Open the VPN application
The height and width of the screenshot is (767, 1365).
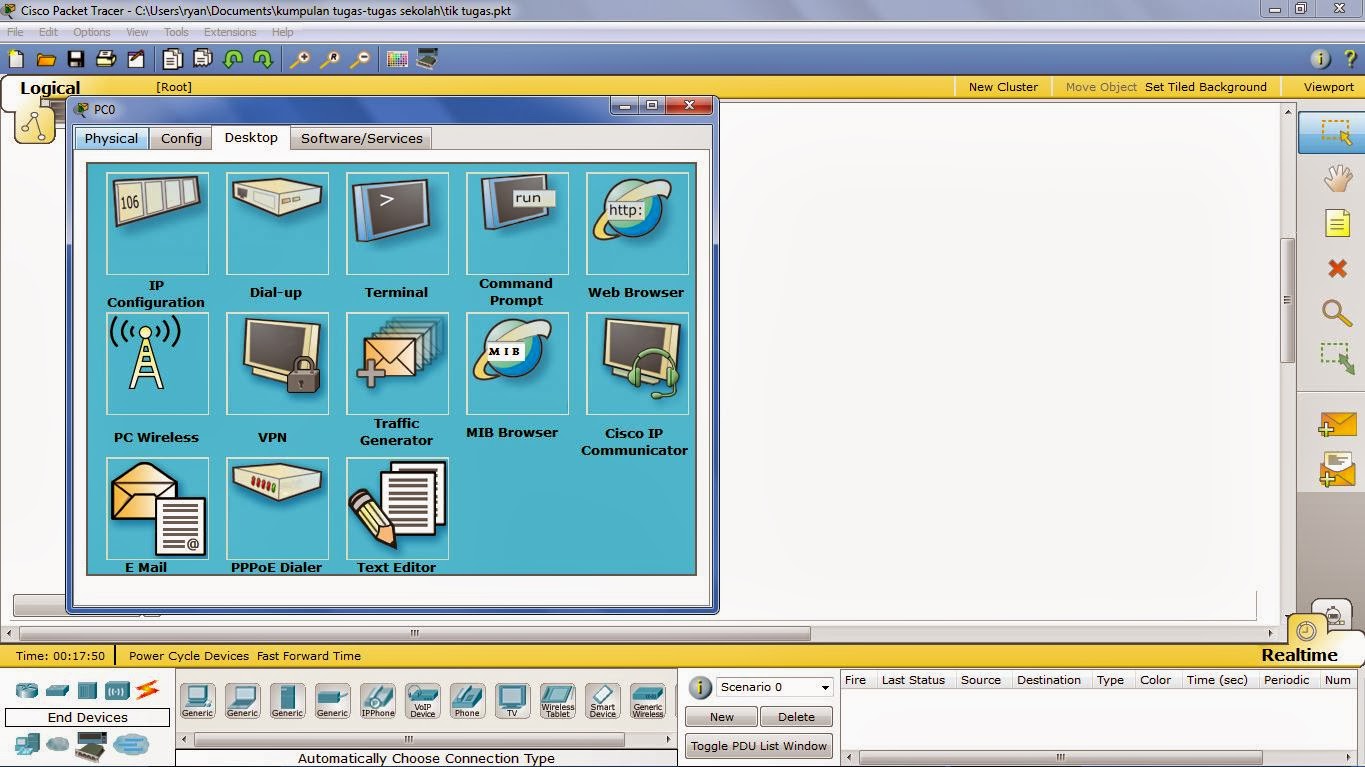coord(277,363)
